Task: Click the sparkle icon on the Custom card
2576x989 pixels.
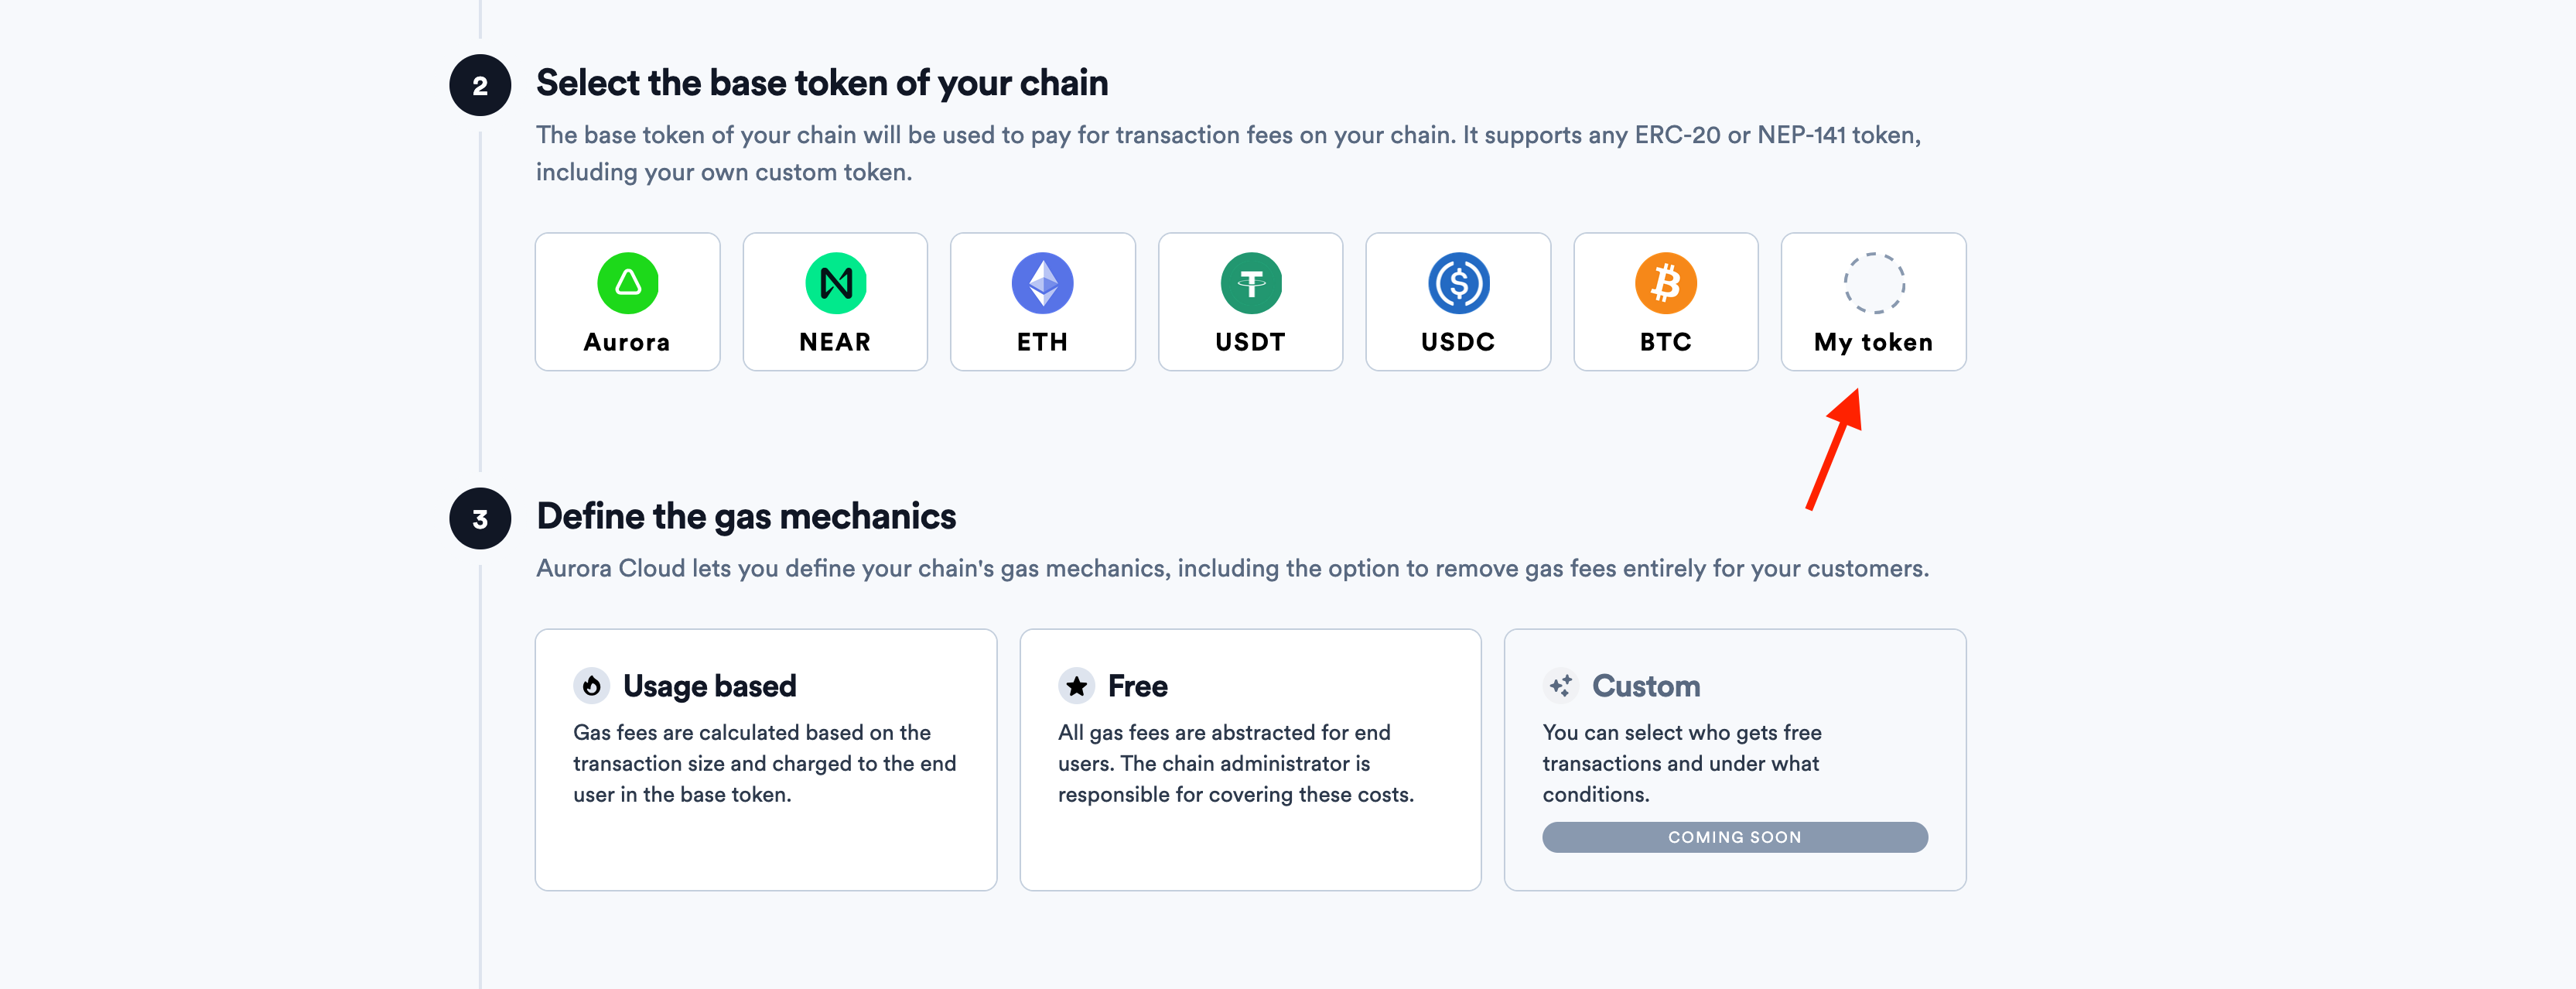Action: click(1561, 685)
